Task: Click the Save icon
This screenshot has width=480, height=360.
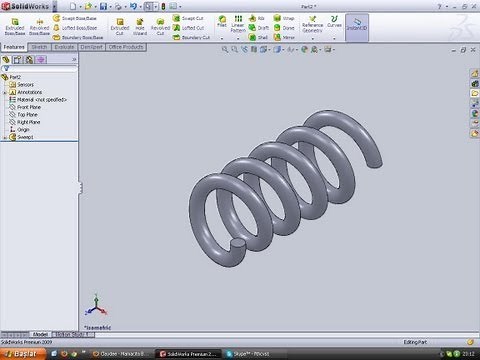Action: (103, 6)
